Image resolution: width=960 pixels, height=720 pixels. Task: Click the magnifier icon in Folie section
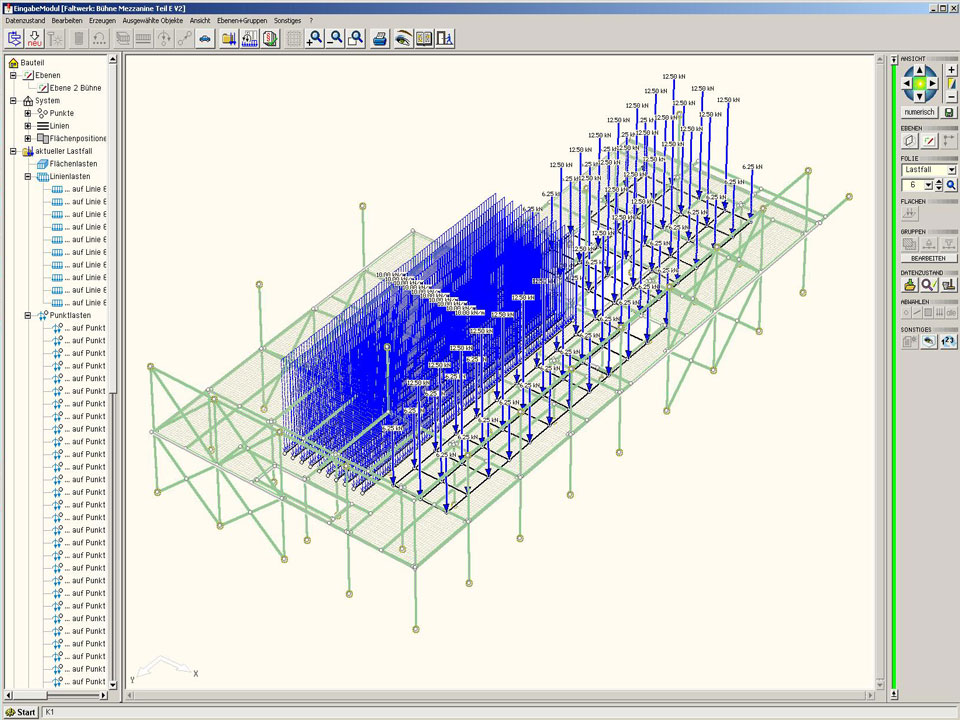951,185
